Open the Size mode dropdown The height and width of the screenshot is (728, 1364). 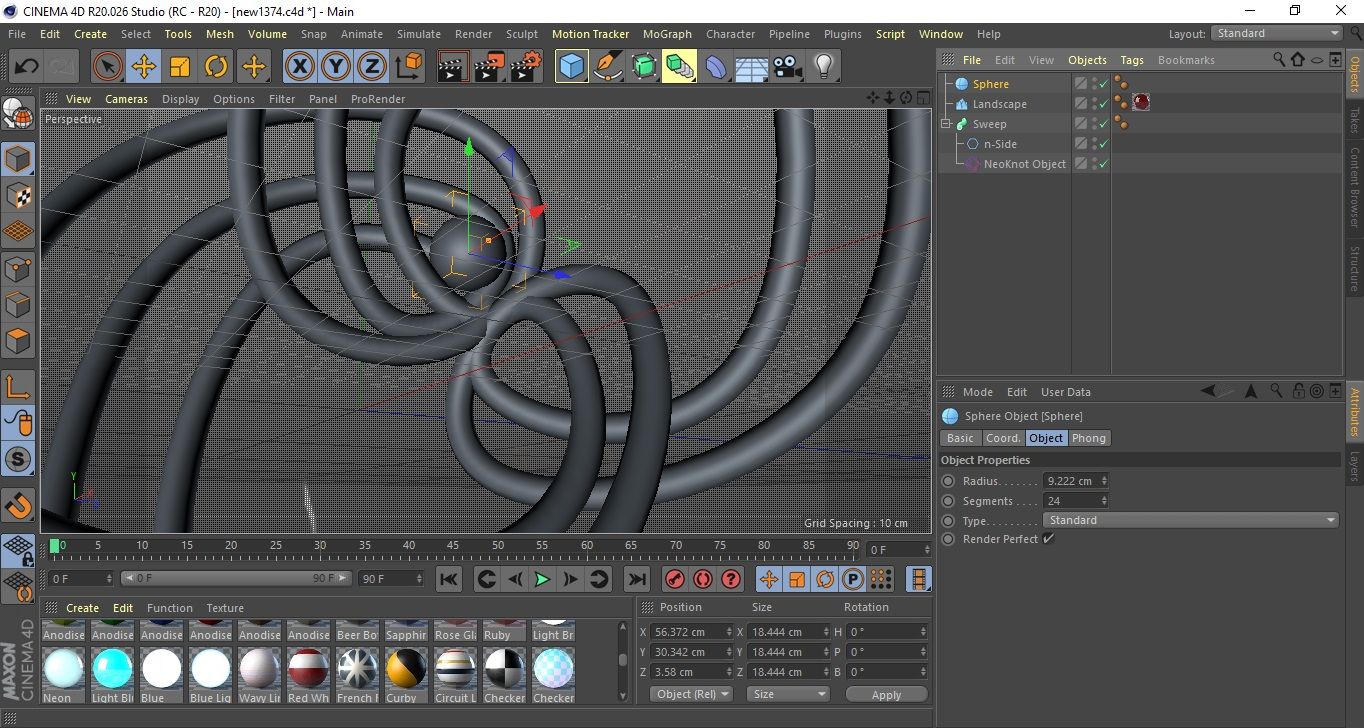click(789, 694)
